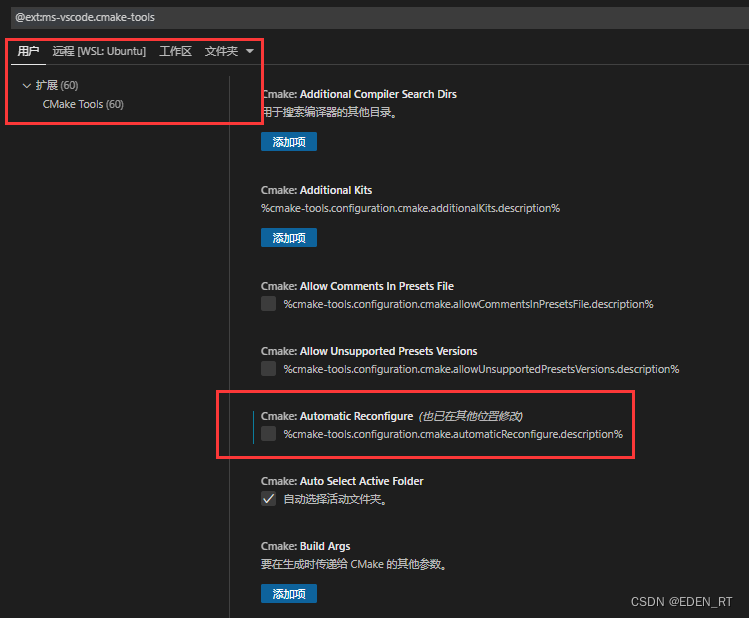Click the 自动选择活动文件夹 description text
The height and width of the screenshot is (618, 749).
(x=335, y=499)
